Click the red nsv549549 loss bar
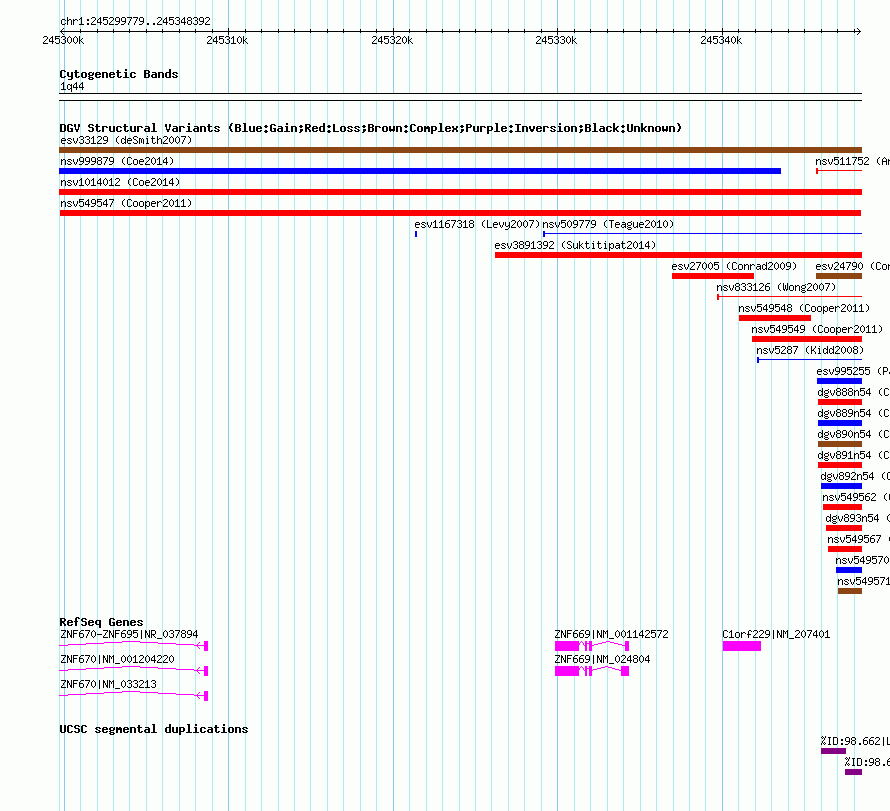The image size is (890, 811). click(x=807, y=339)
